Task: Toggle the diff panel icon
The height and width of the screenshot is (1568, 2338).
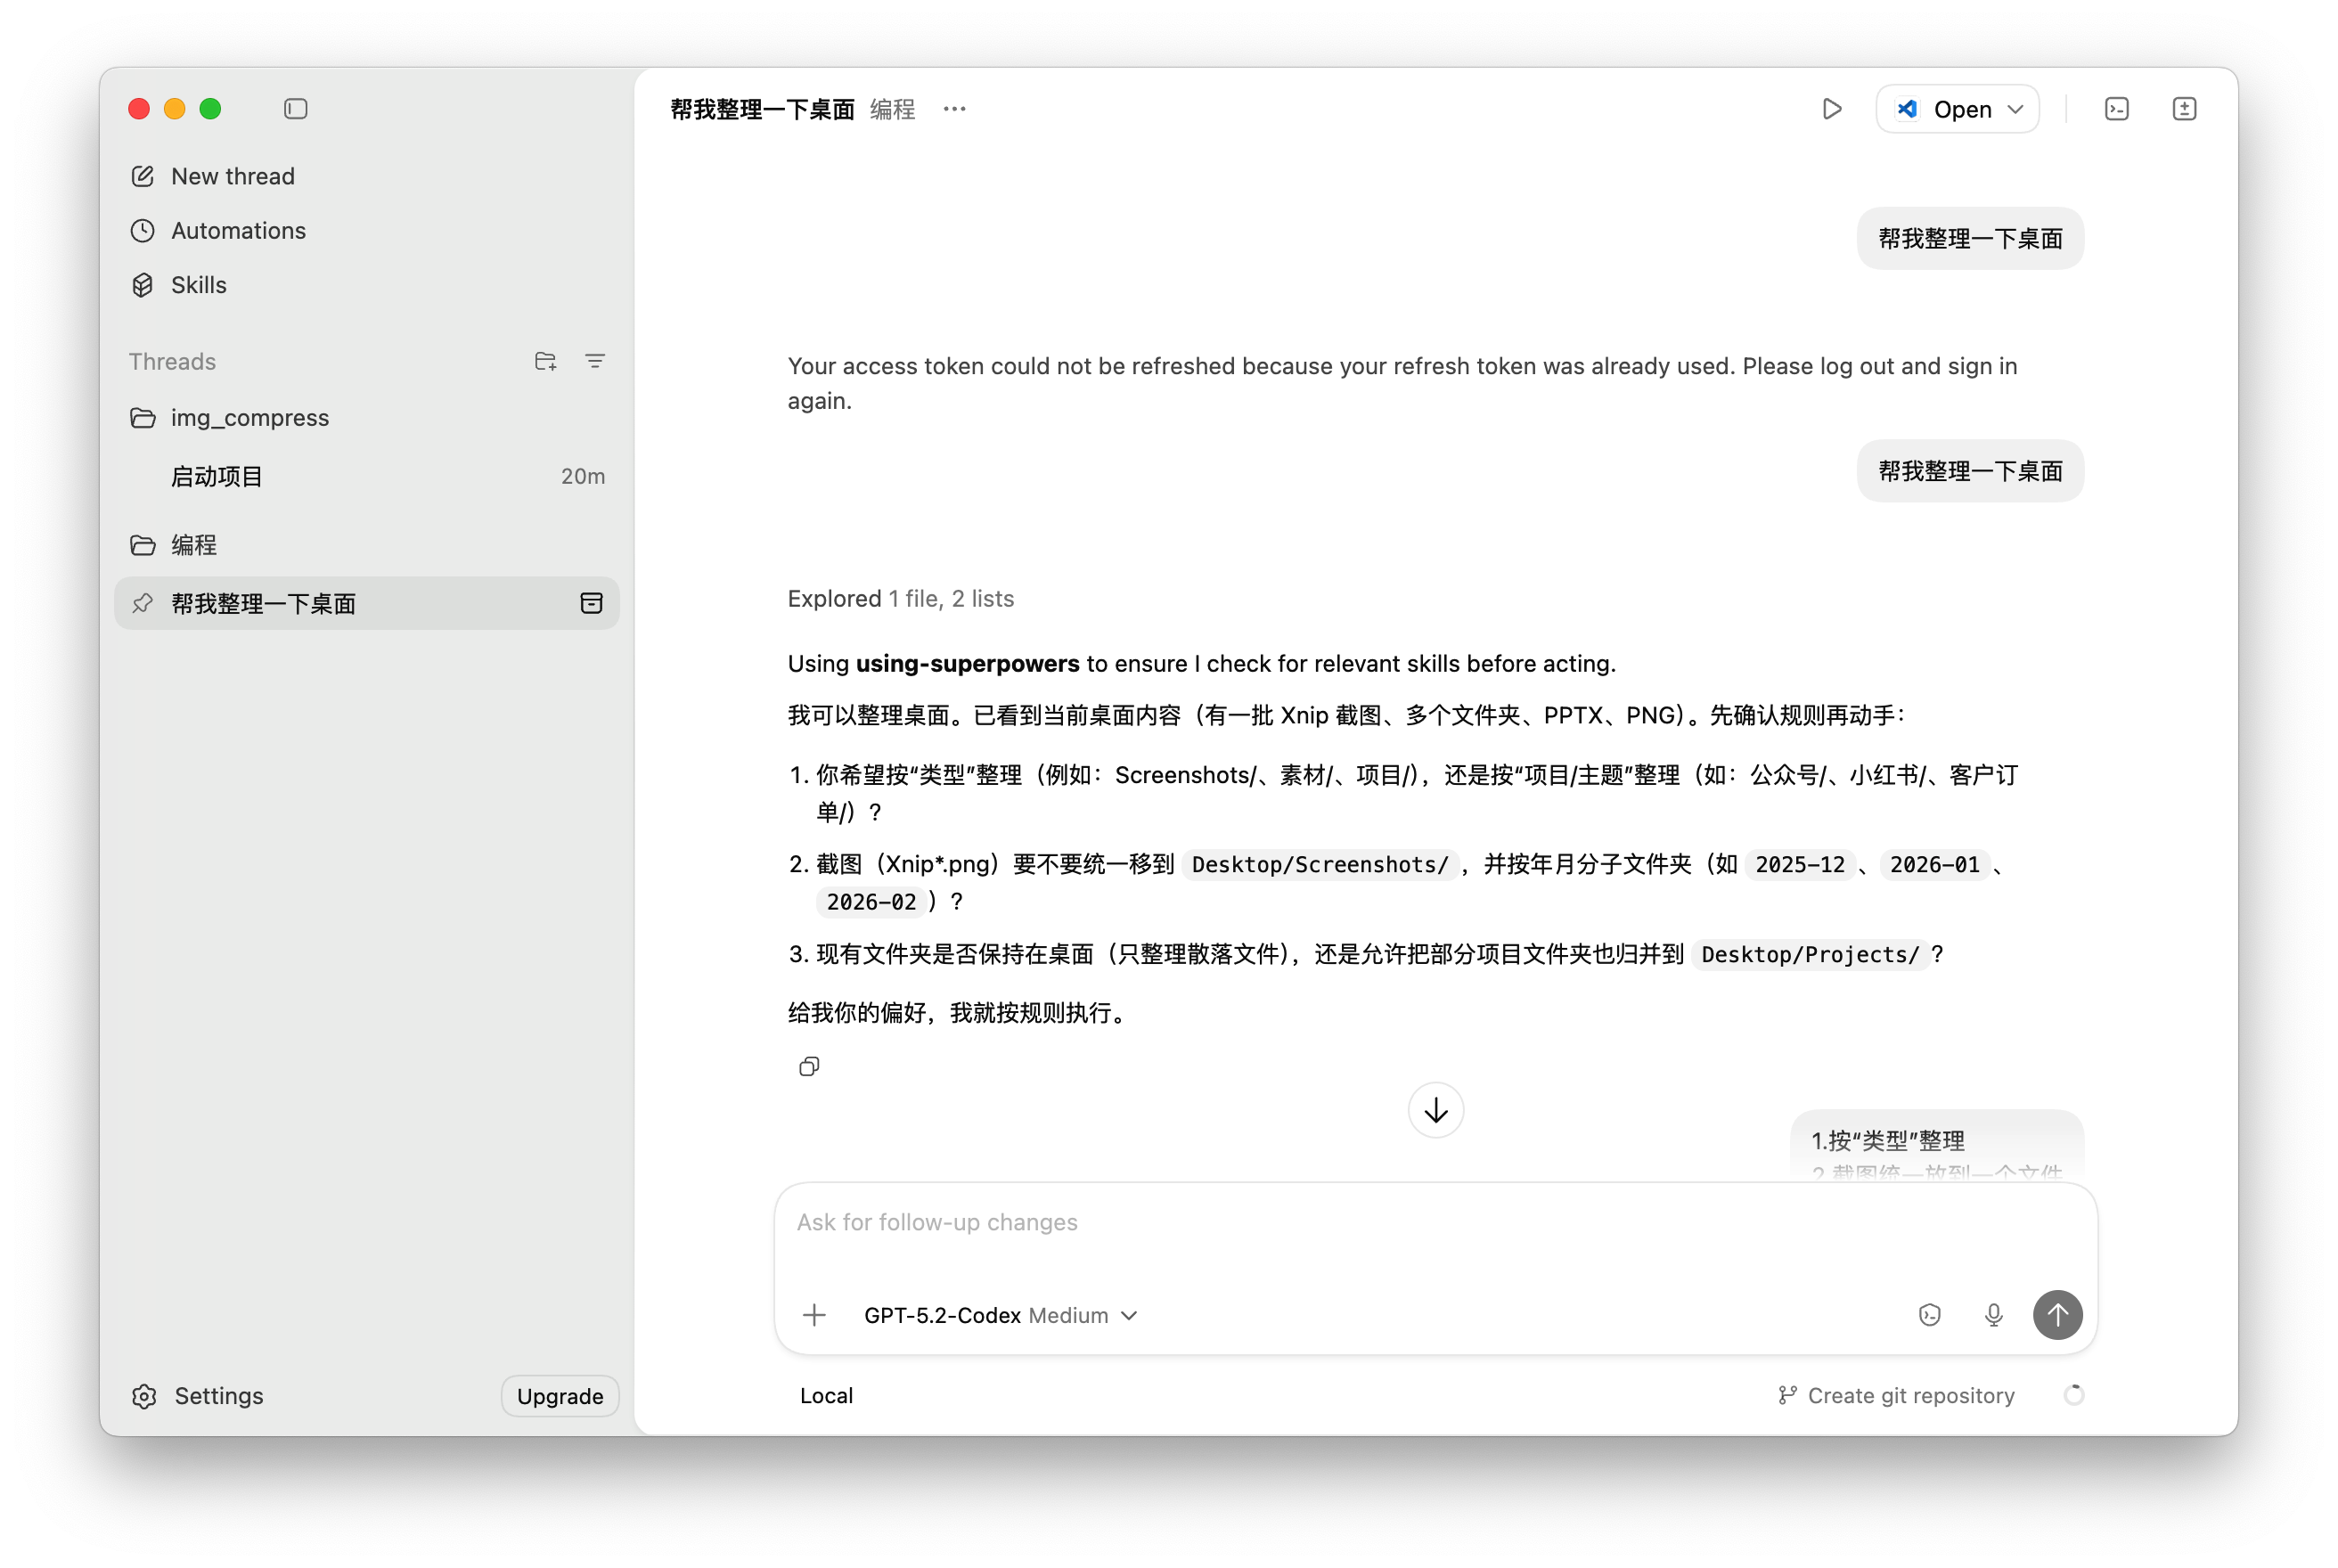Action: (2184, 109)
